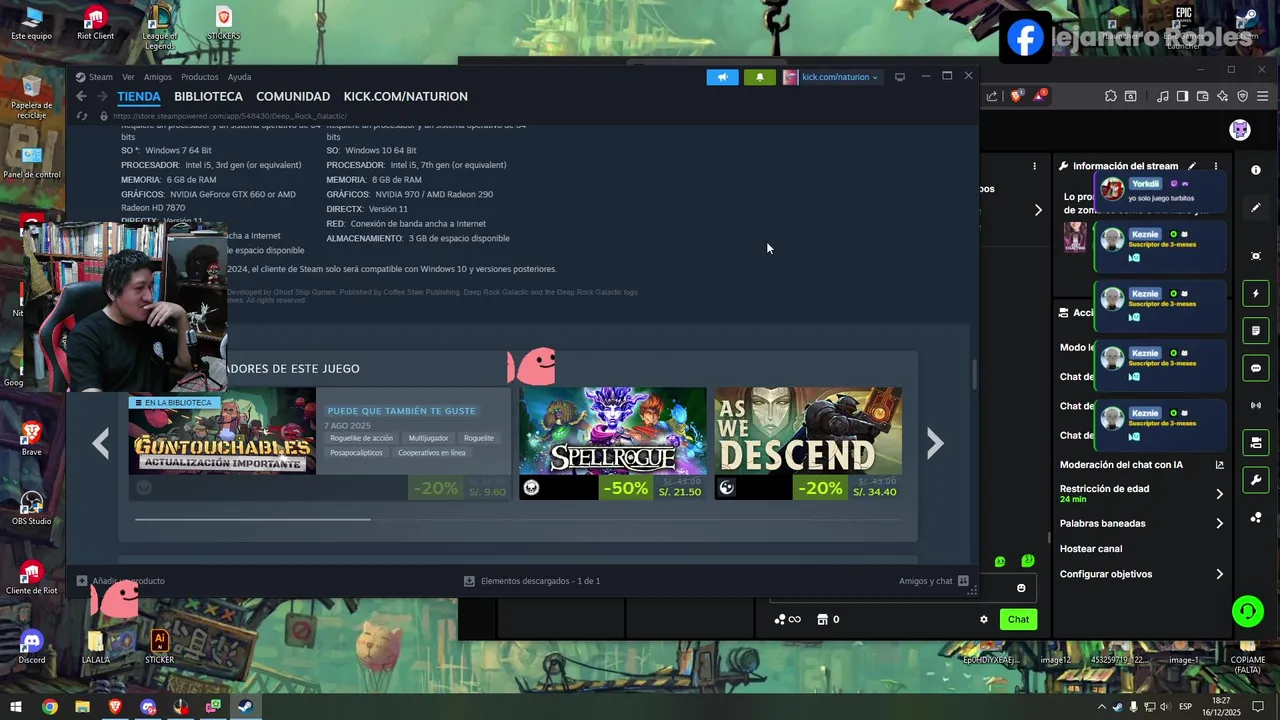Show hidden system tray icons chevron

(1101, 706)
